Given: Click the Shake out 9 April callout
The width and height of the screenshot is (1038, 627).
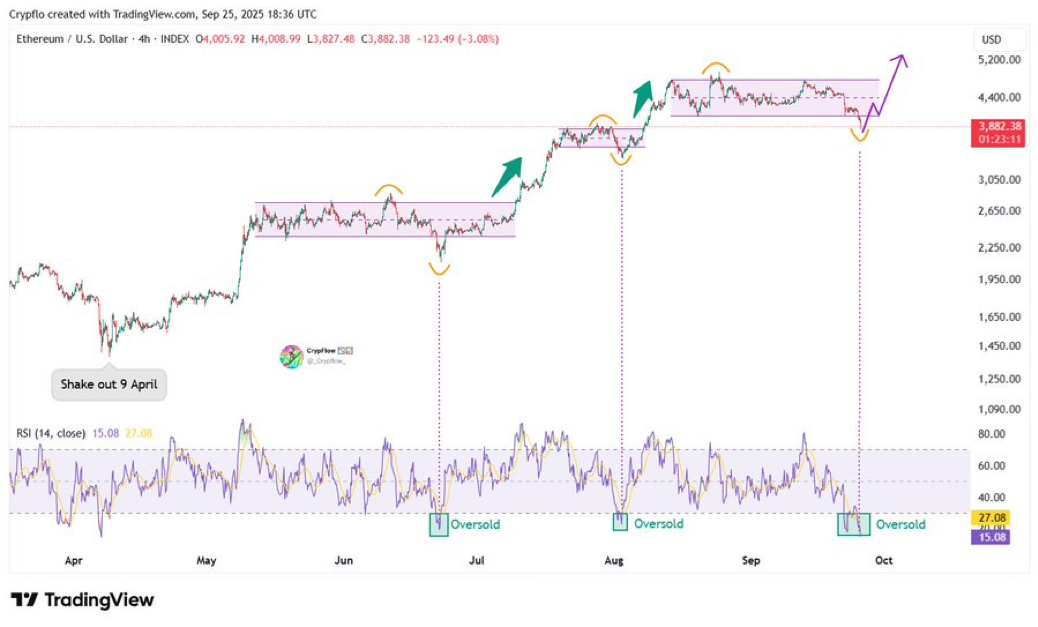Looking at the screenshot, I should 109,384.
